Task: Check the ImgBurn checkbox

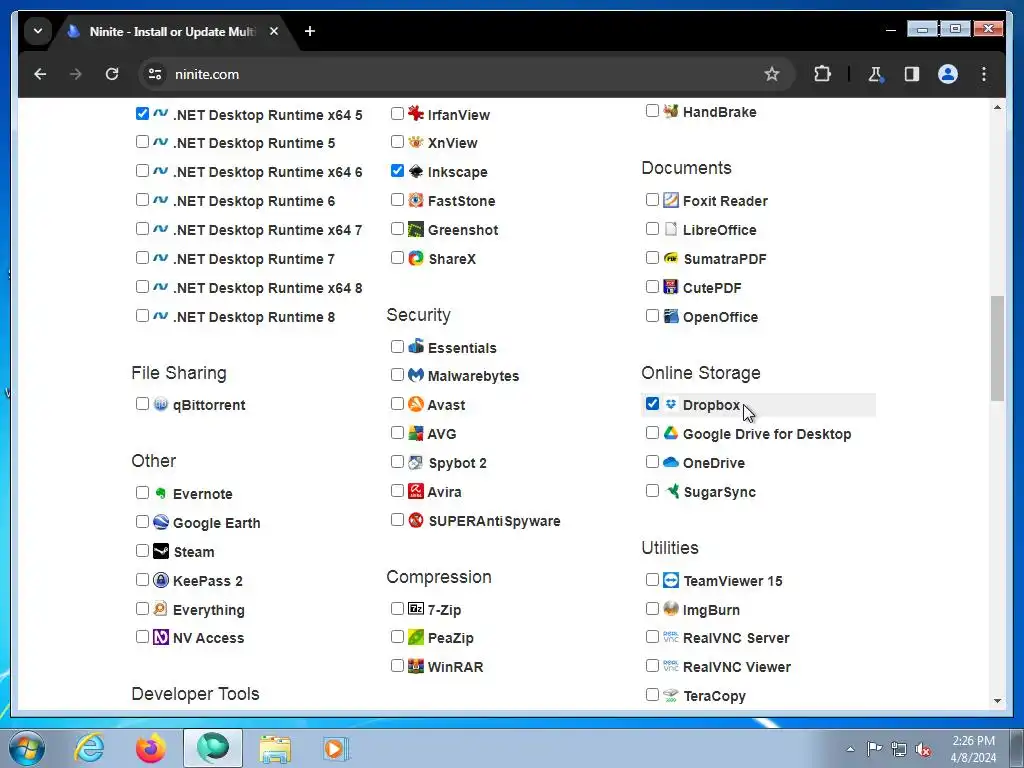Action: coord(652,609)
